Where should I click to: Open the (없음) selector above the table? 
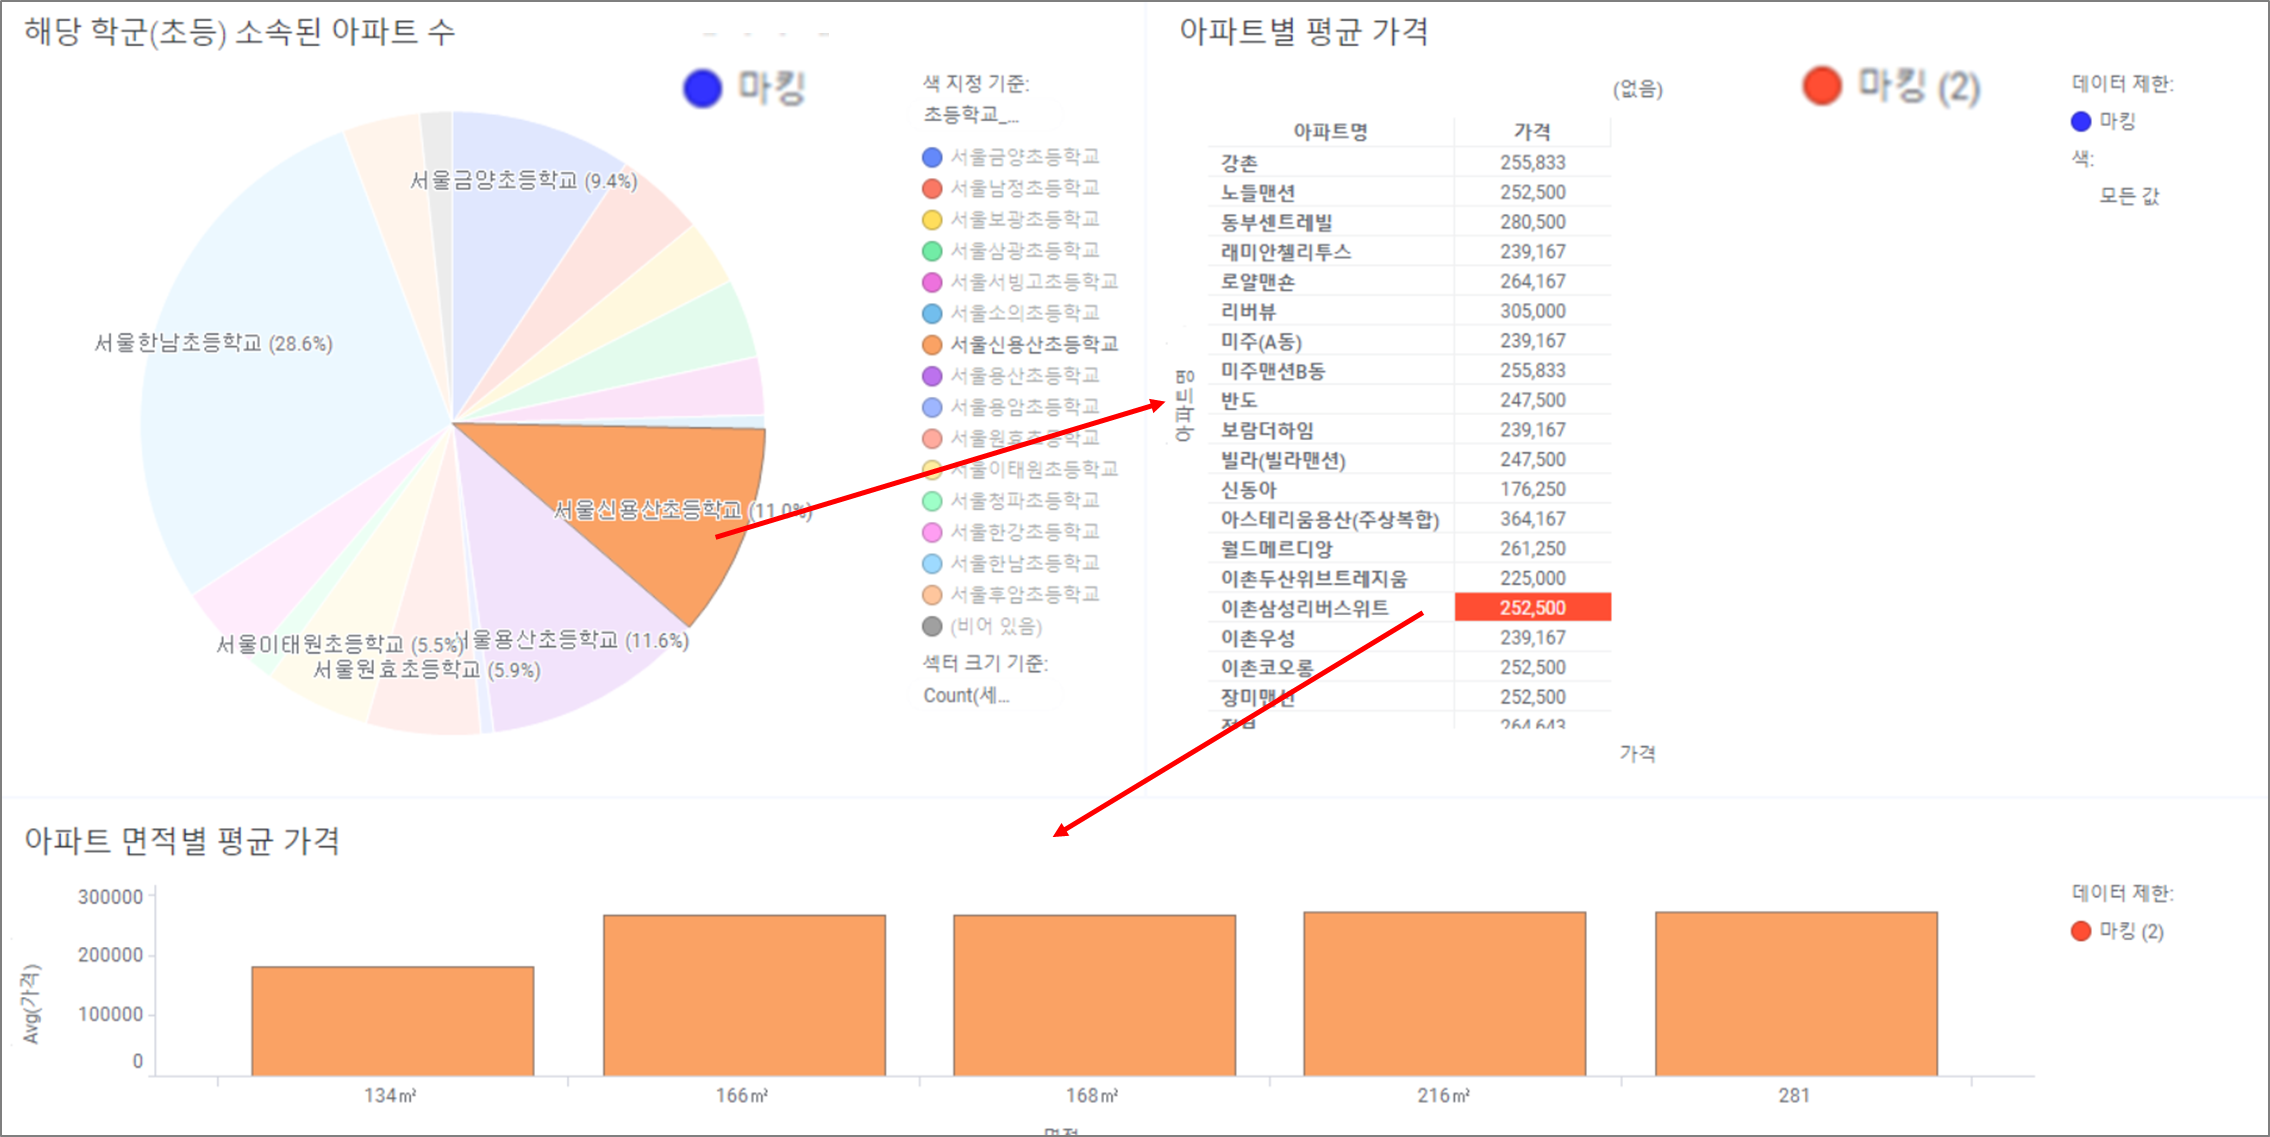click(1637, 89)
